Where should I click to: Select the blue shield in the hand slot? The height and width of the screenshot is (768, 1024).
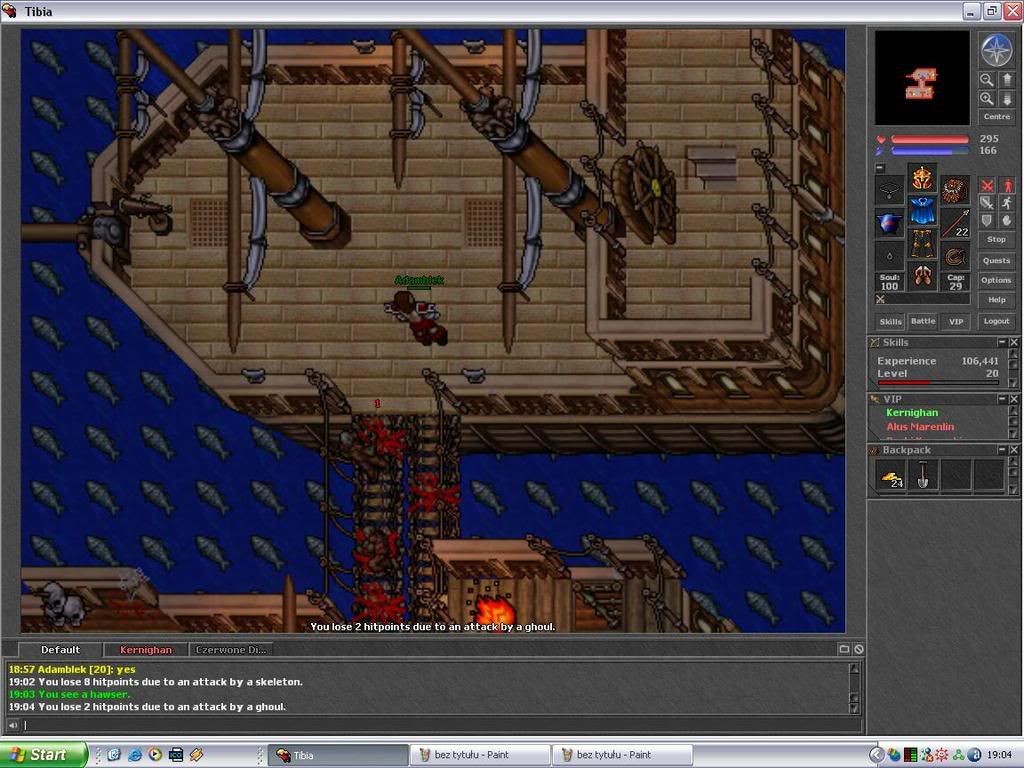(x=889, y=223)
